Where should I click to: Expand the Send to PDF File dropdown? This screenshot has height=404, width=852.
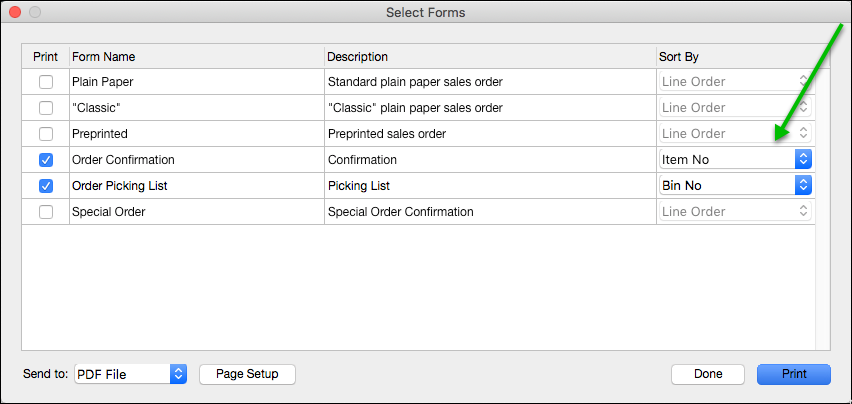click(x=131, y=374)
